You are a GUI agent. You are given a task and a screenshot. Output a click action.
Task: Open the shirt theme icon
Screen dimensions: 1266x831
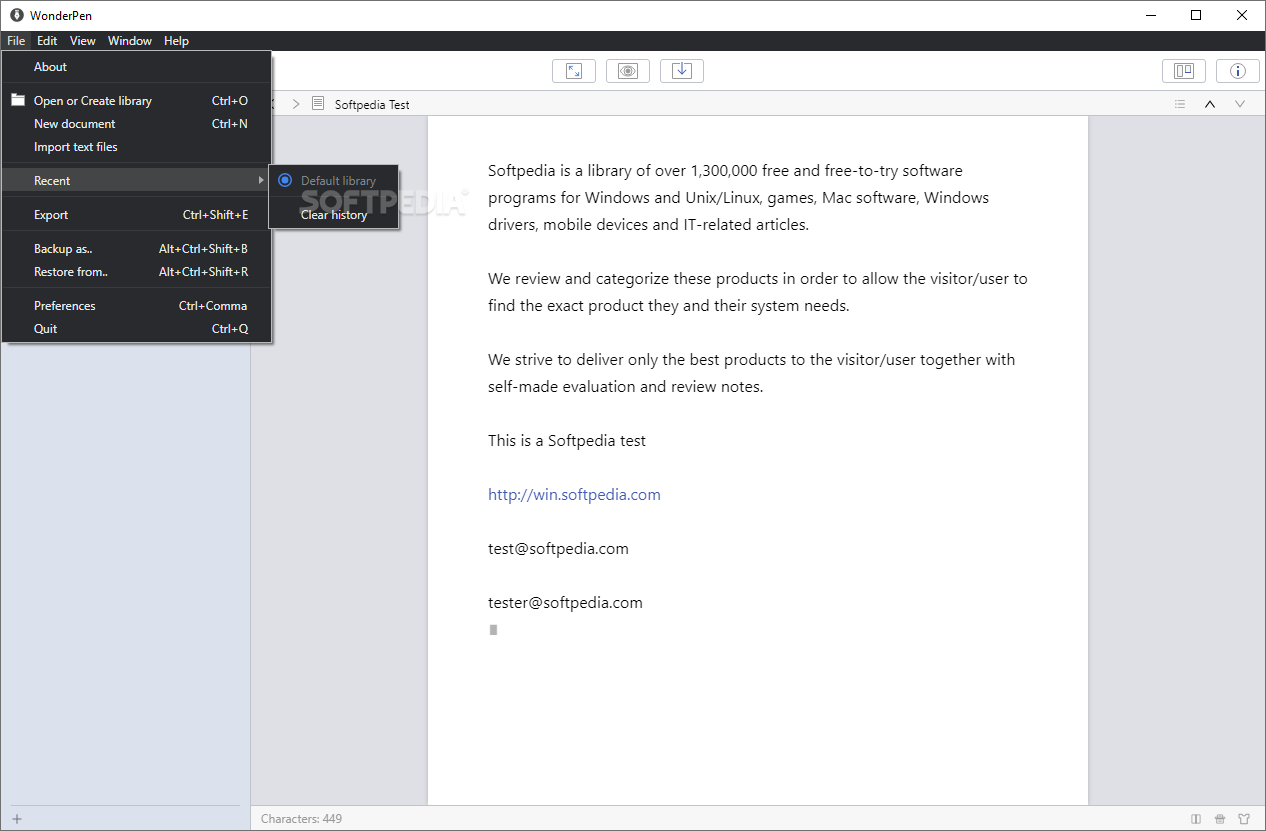coord(1244,819)
